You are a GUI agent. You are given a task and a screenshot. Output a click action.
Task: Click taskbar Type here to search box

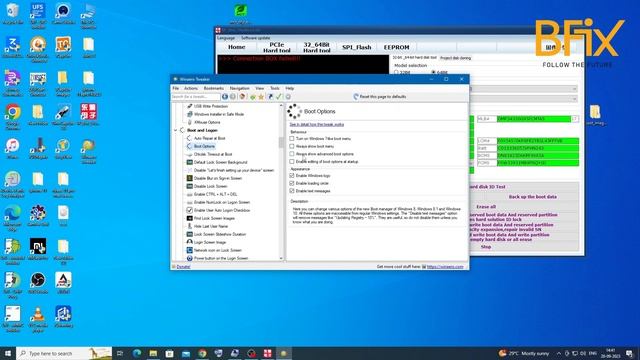click(64, 353)
